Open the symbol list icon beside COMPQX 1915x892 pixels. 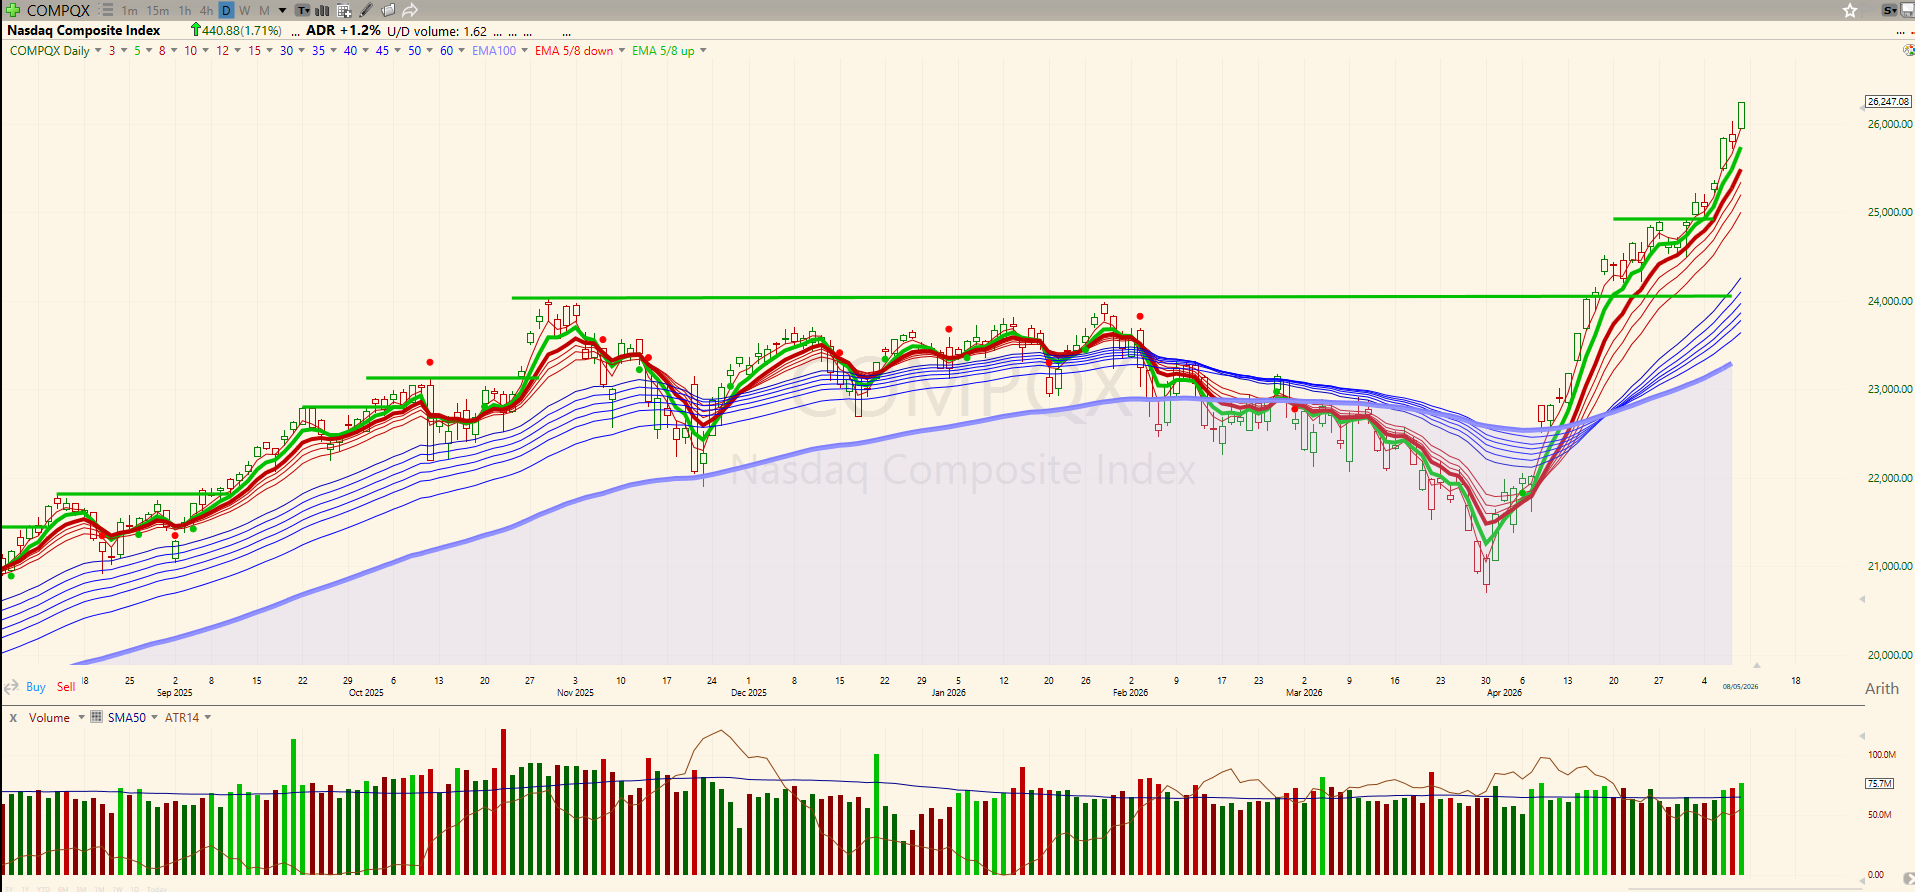[107, 10]
